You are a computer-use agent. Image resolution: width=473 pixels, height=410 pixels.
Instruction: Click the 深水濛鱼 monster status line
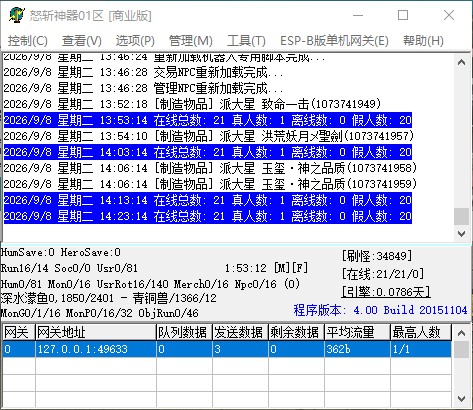pyautogui.click(x=109, y=298)
